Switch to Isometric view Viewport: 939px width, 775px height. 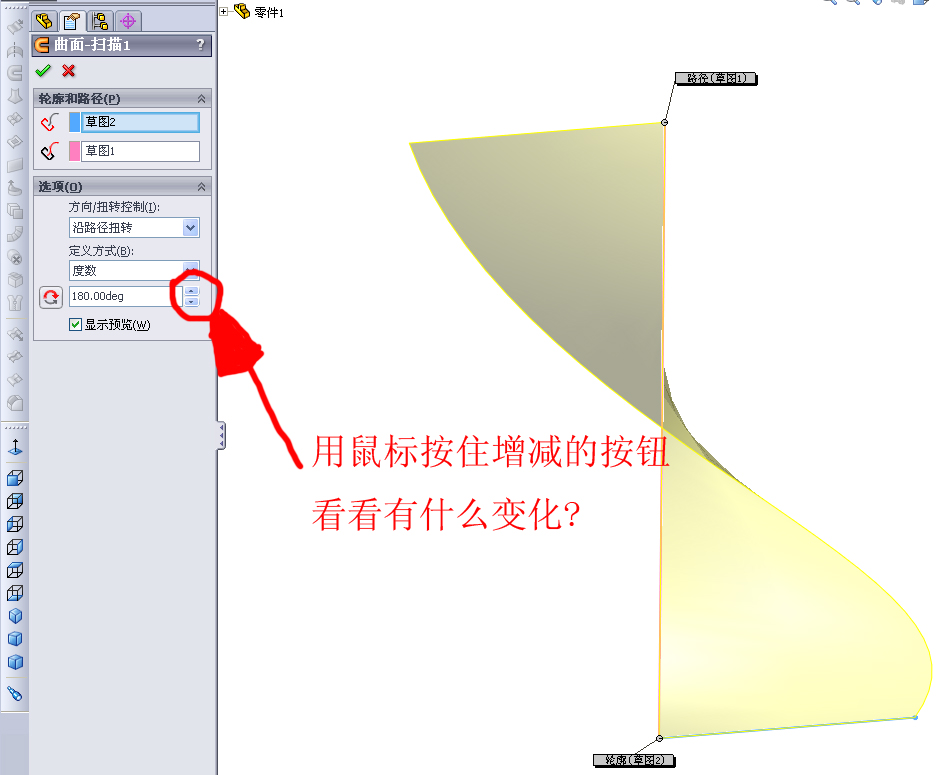pyautogui.click(x=15, y=616)
